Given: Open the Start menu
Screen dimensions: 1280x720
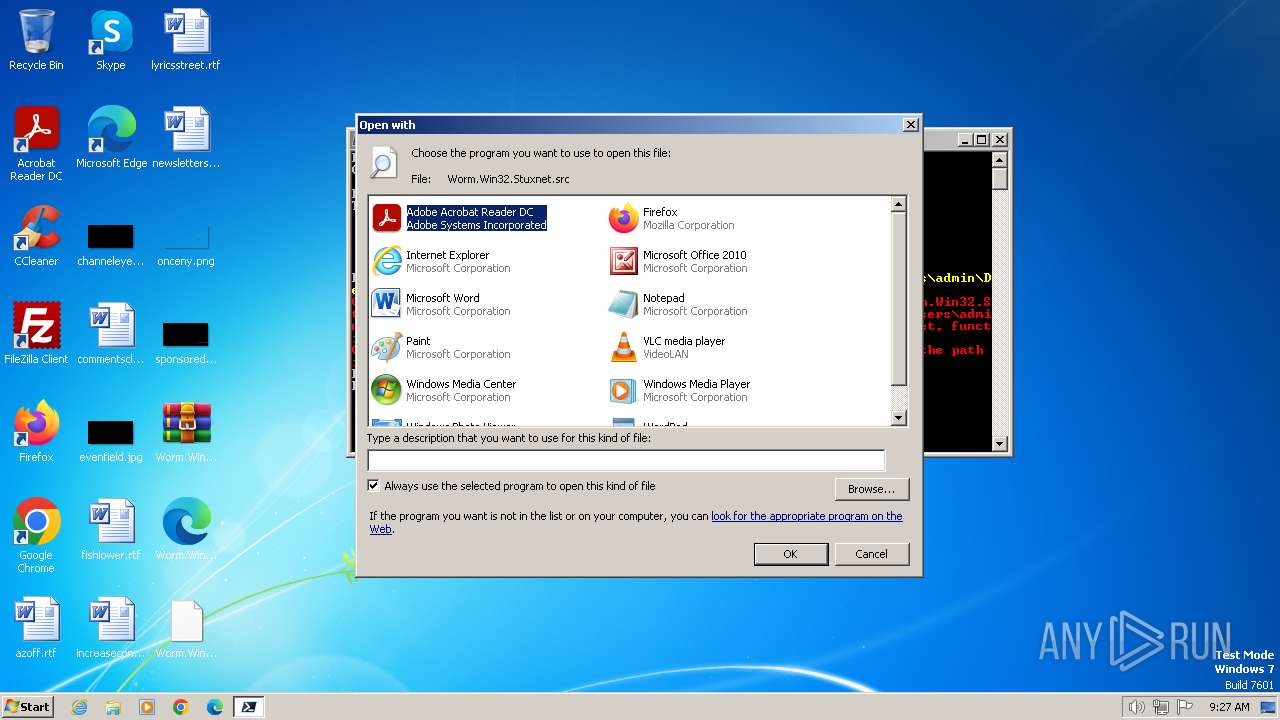Looking at the screenshot, I should pos(27,706).
